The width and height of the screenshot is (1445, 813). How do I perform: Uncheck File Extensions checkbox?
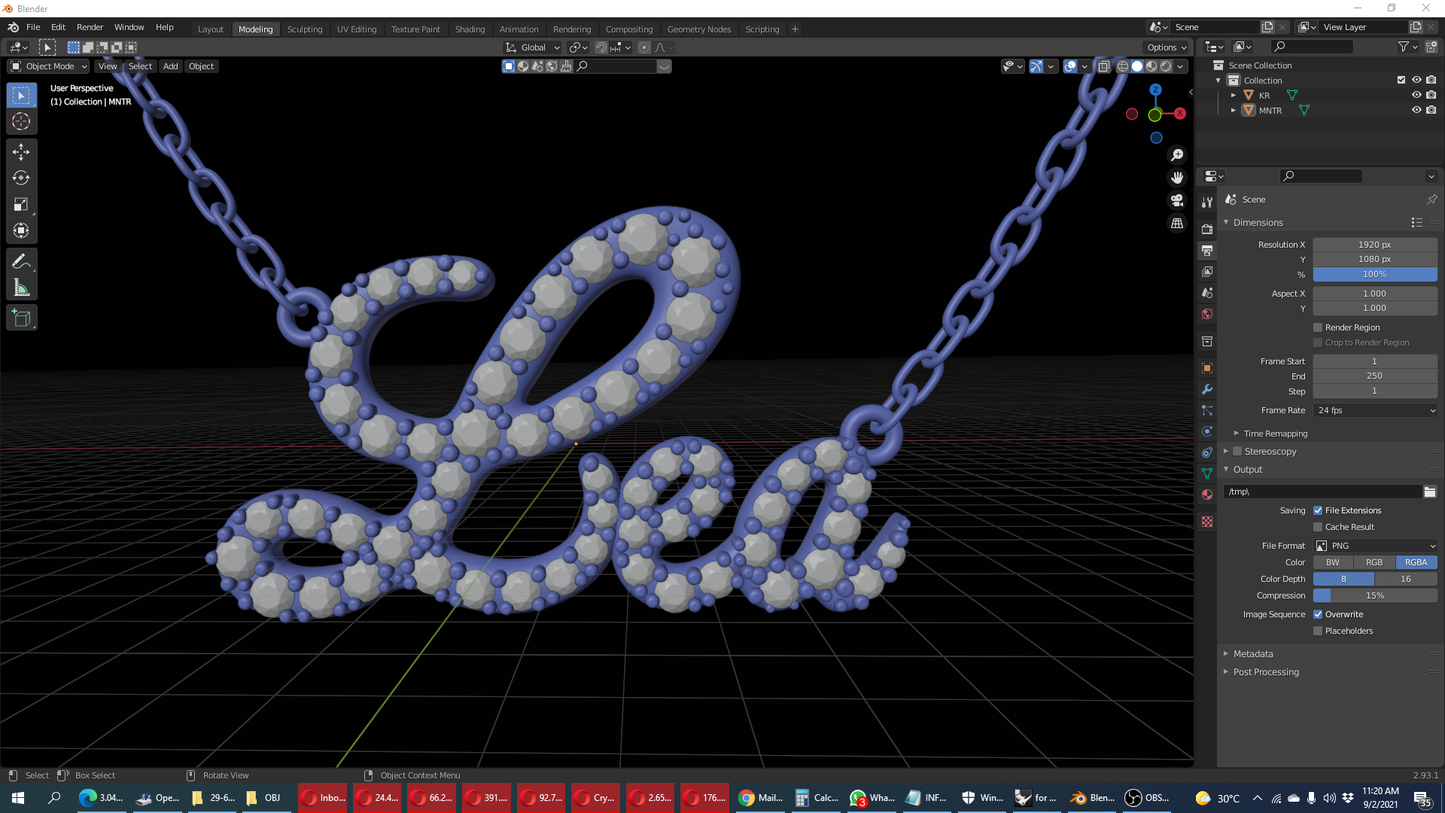(1318, 510)
